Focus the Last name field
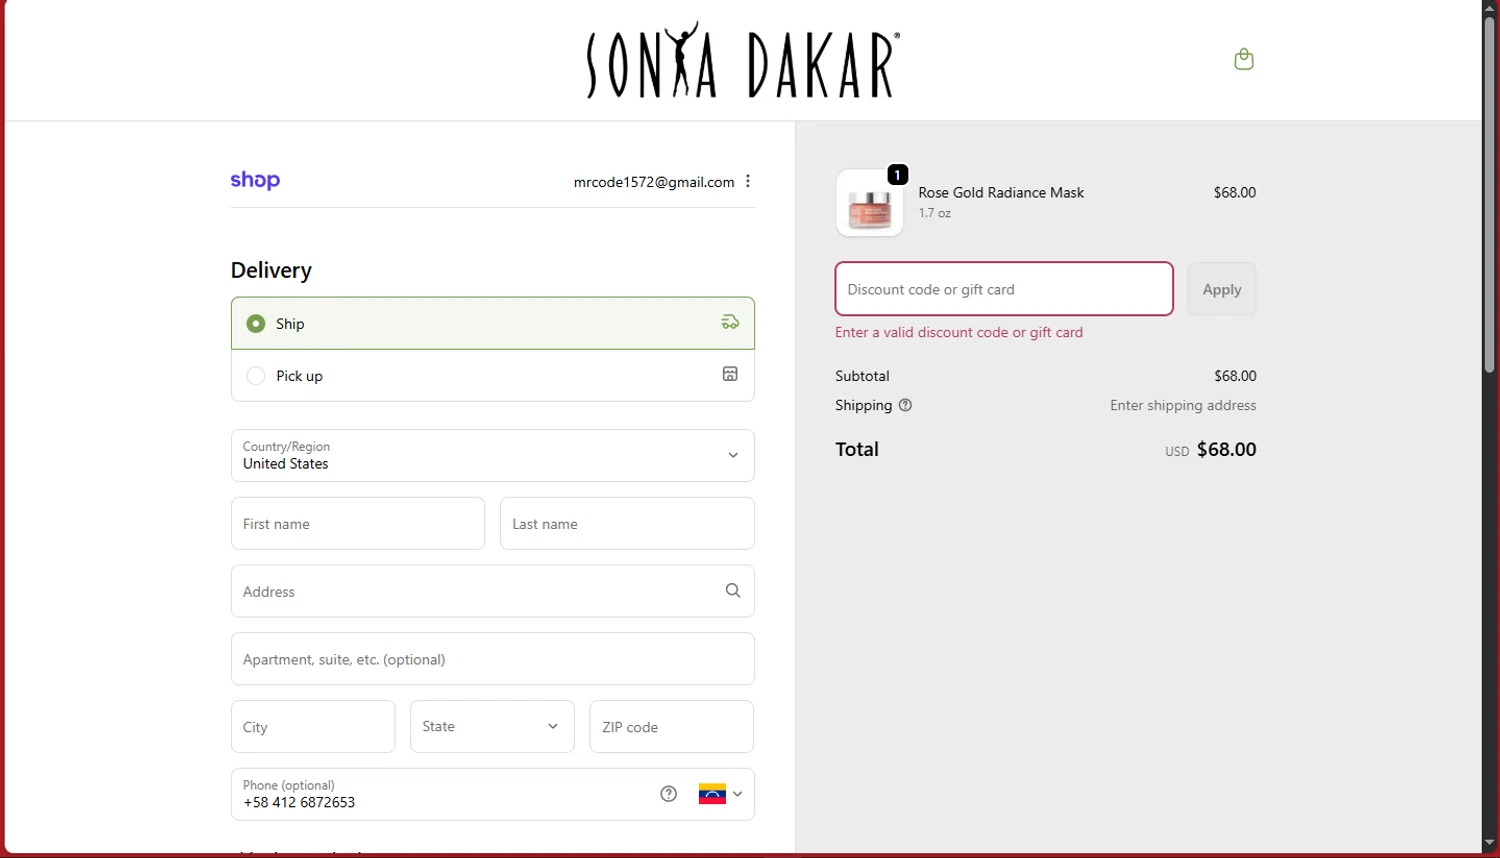The height and width of the screenshot is (858, 1500). coord(627,523)
